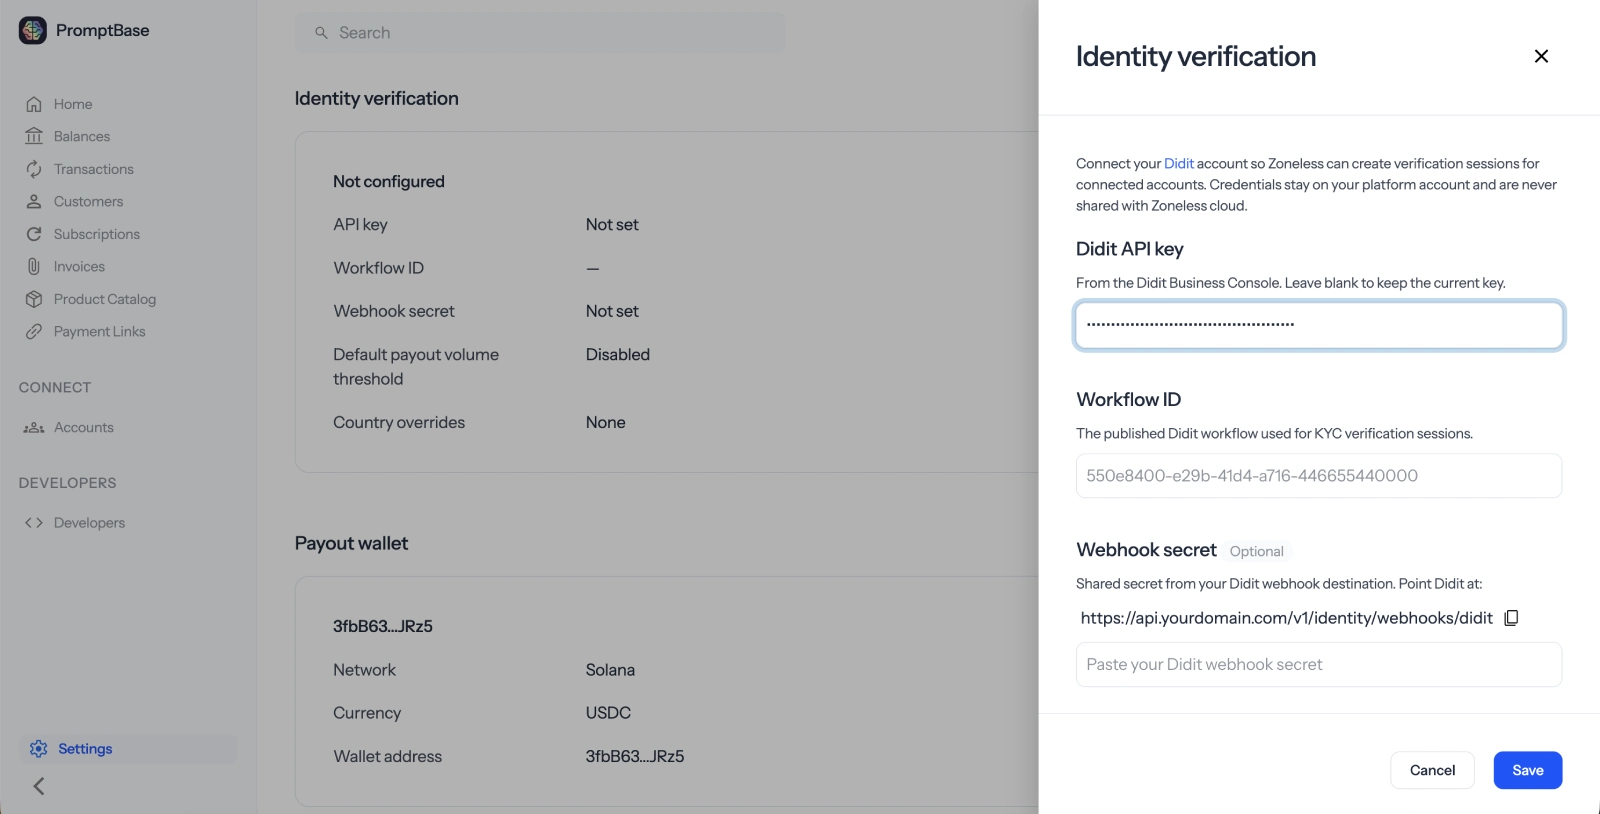Copy the Didit webhook URL
Viewport: 1600px width, 814px height.
click(x=1511, y=618)
